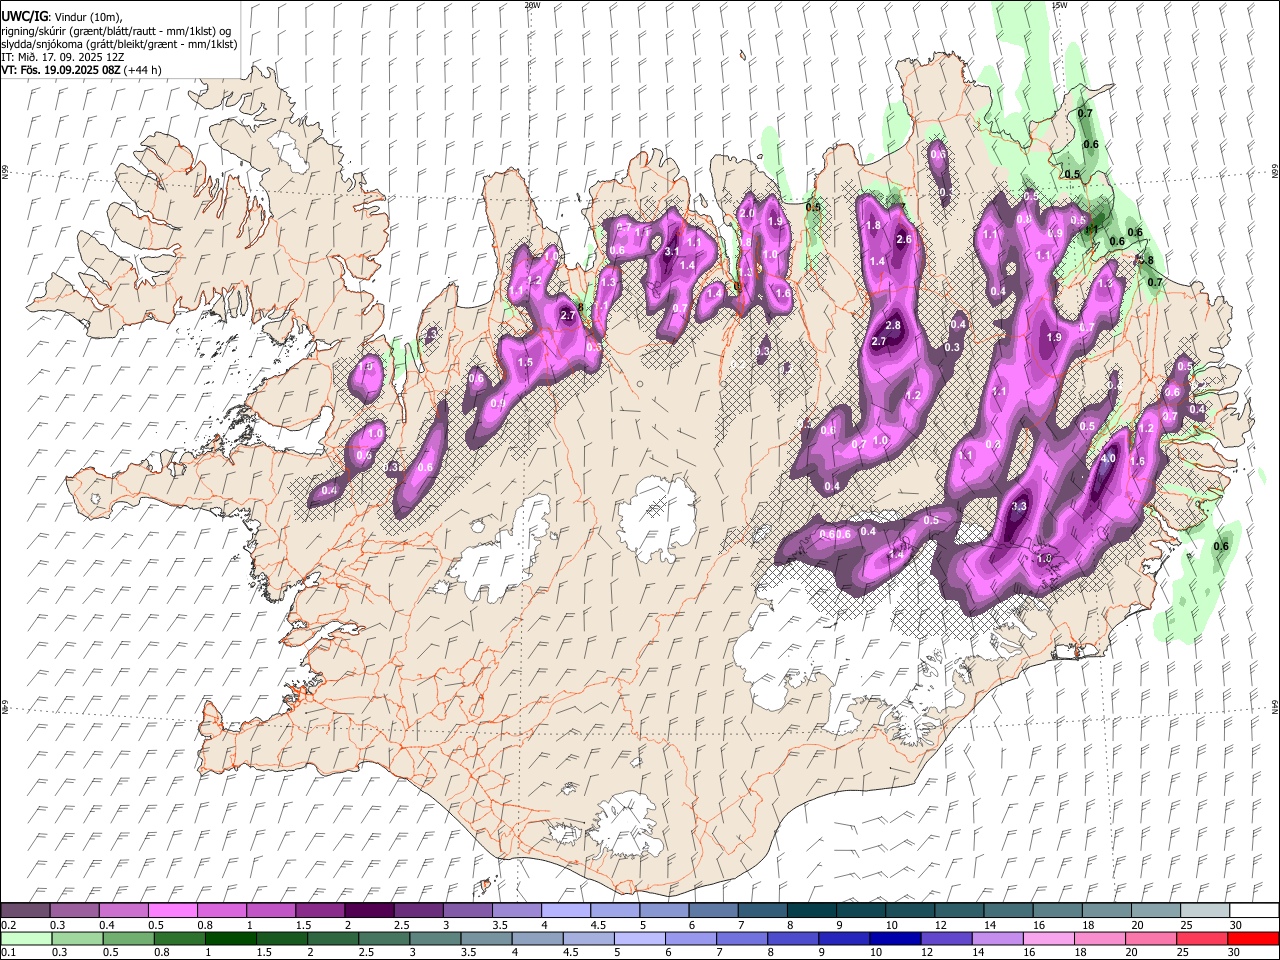Click the "IT: Mið. 17. 09. 2025 12Z" line
The height and width of the screenshot is (960, 1280).
tap(62, 57)
